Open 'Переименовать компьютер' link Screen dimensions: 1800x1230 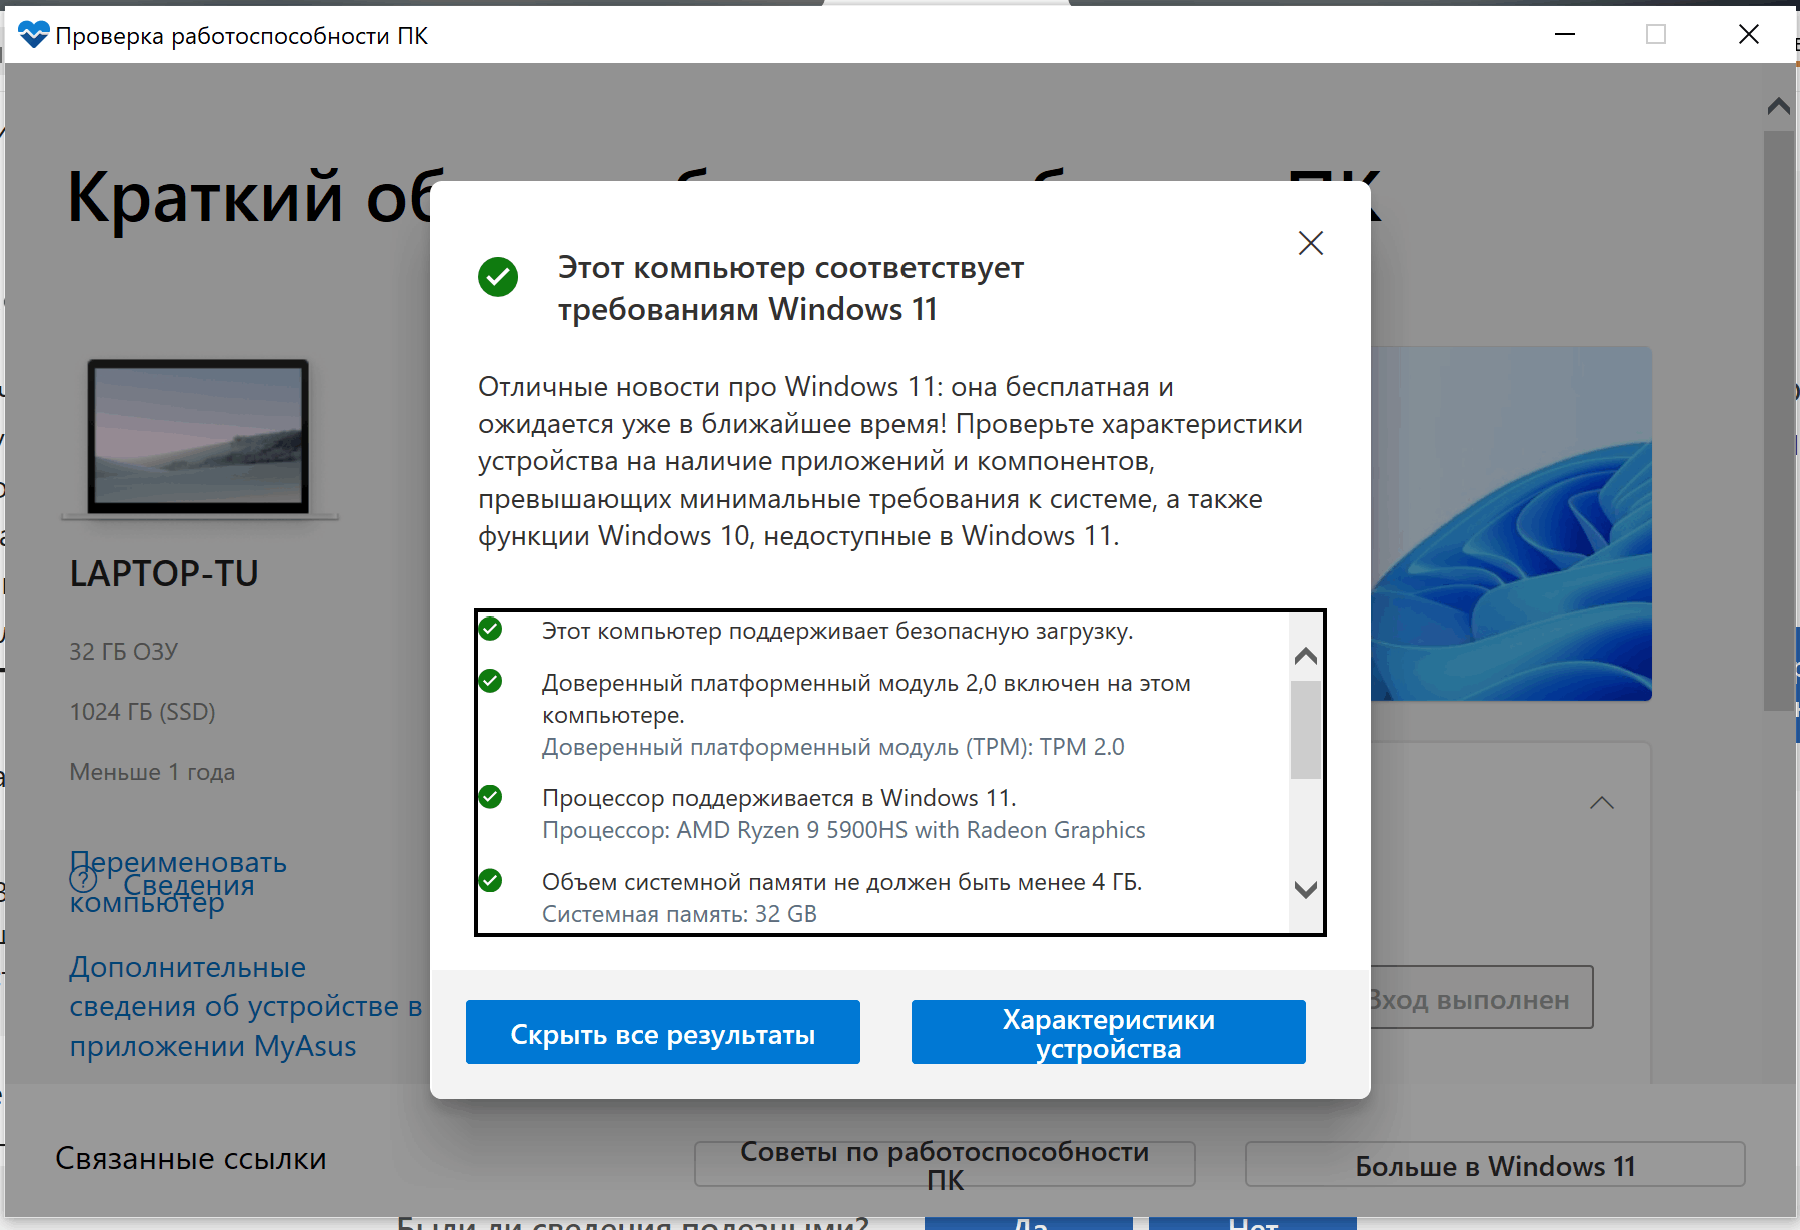coord(178,882)
